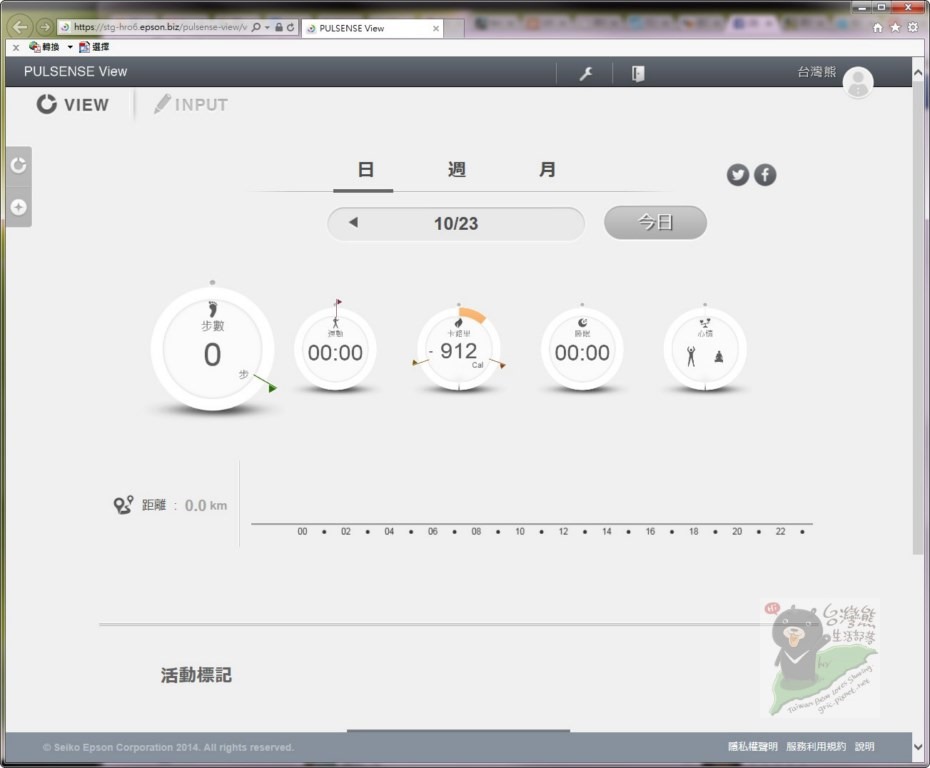Select the exercise time 00:00 dial
The width and height of the screenshot is (930, 768).
[x=335, y=349]
